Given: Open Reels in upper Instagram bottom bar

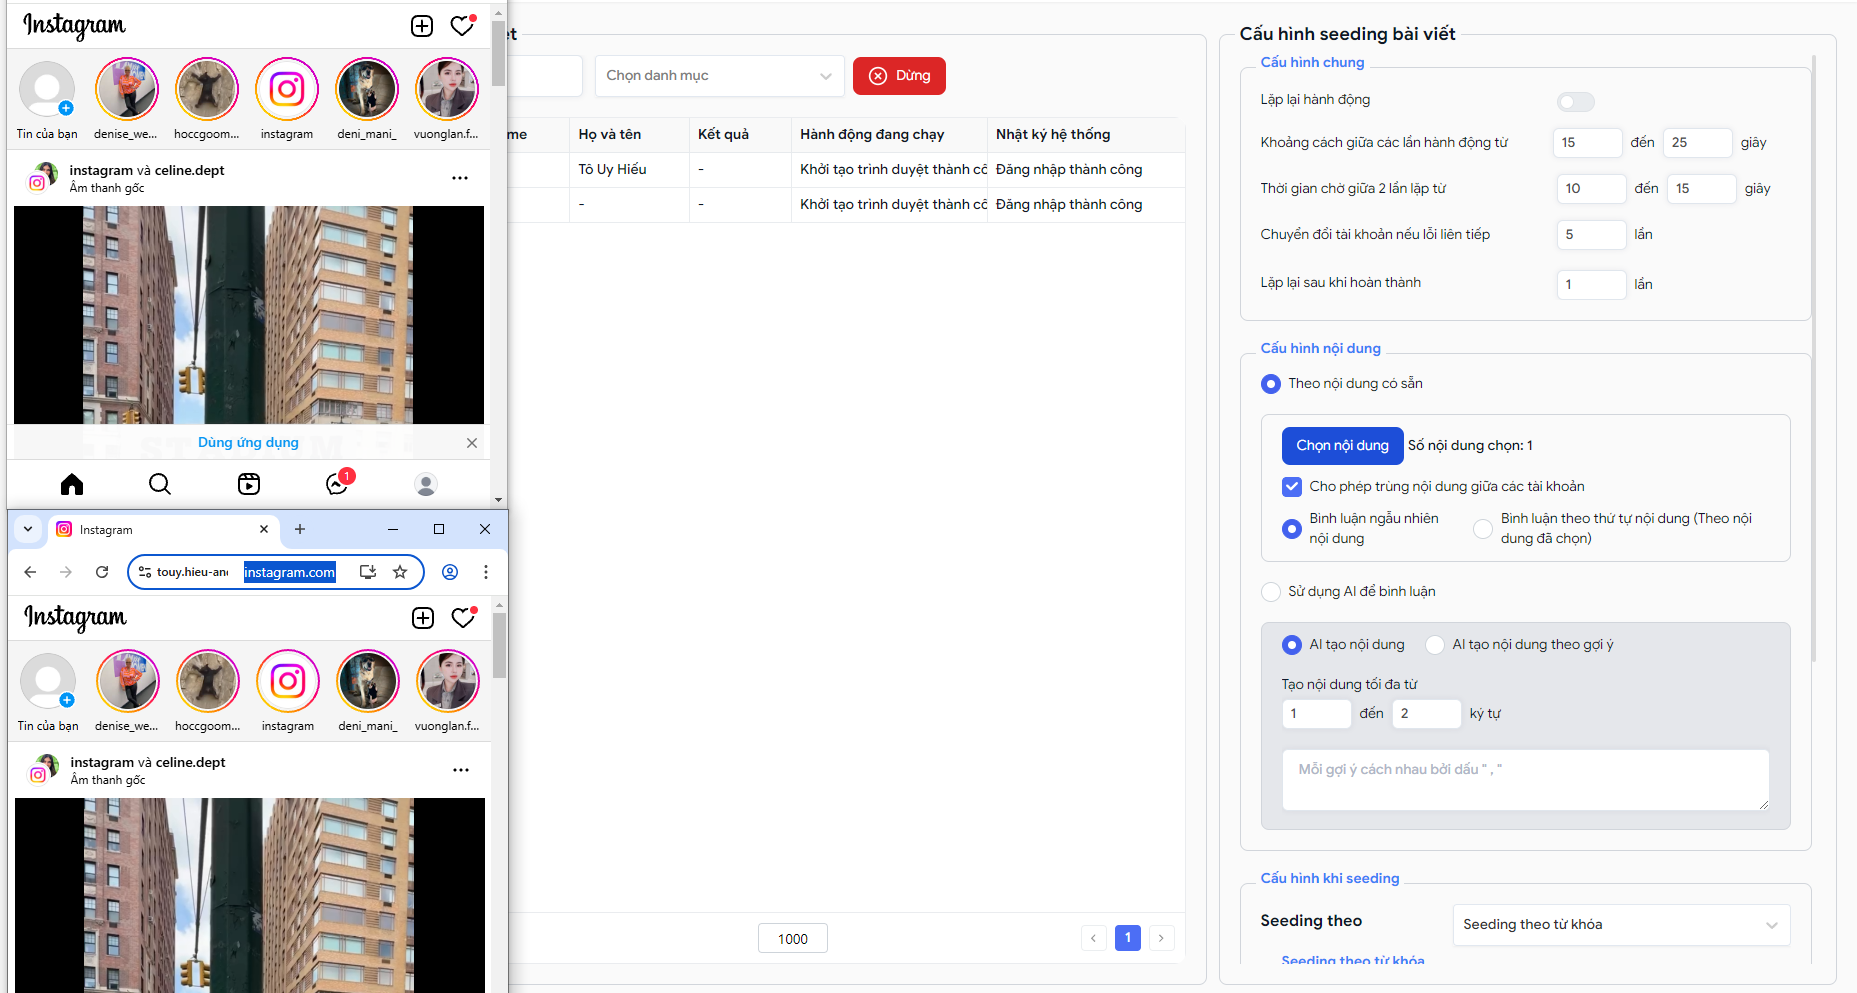Looking at the screenshot, I should point(249,484).
